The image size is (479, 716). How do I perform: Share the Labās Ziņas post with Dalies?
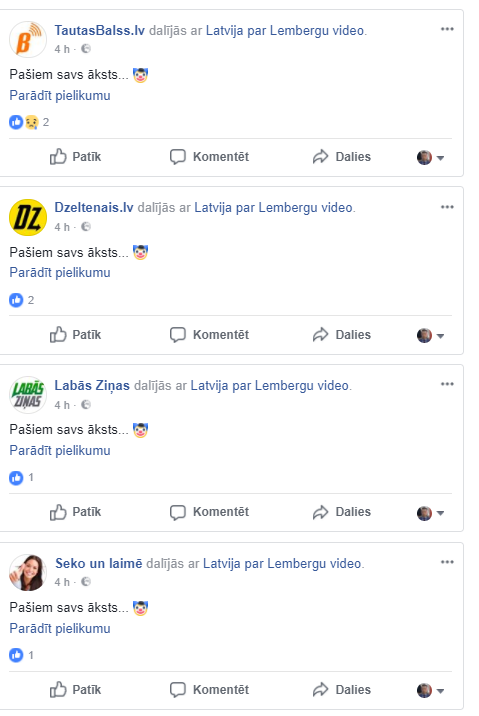(x=342, y=512)
